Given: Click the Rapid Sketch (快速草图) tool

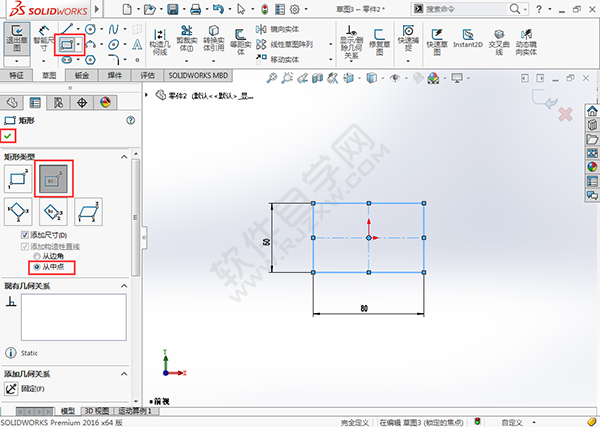Looking at the screenshot, I should point(437,41).
